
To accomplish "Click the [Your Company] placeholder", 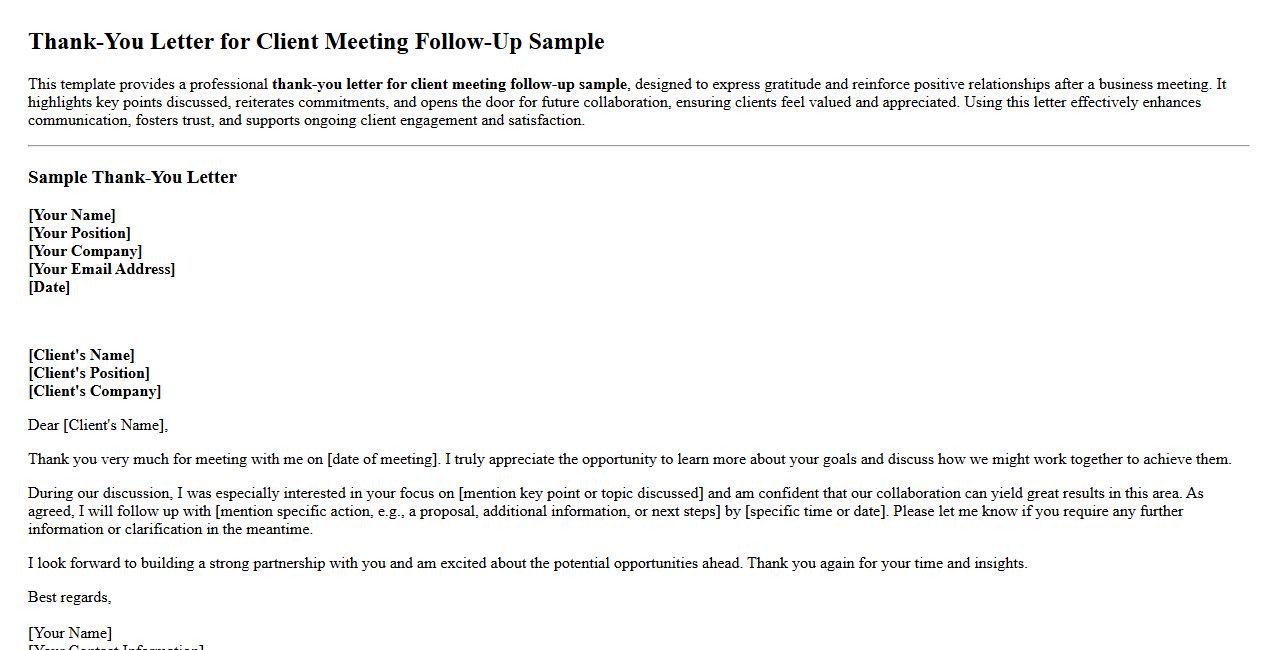I will (x=85, y=251).
